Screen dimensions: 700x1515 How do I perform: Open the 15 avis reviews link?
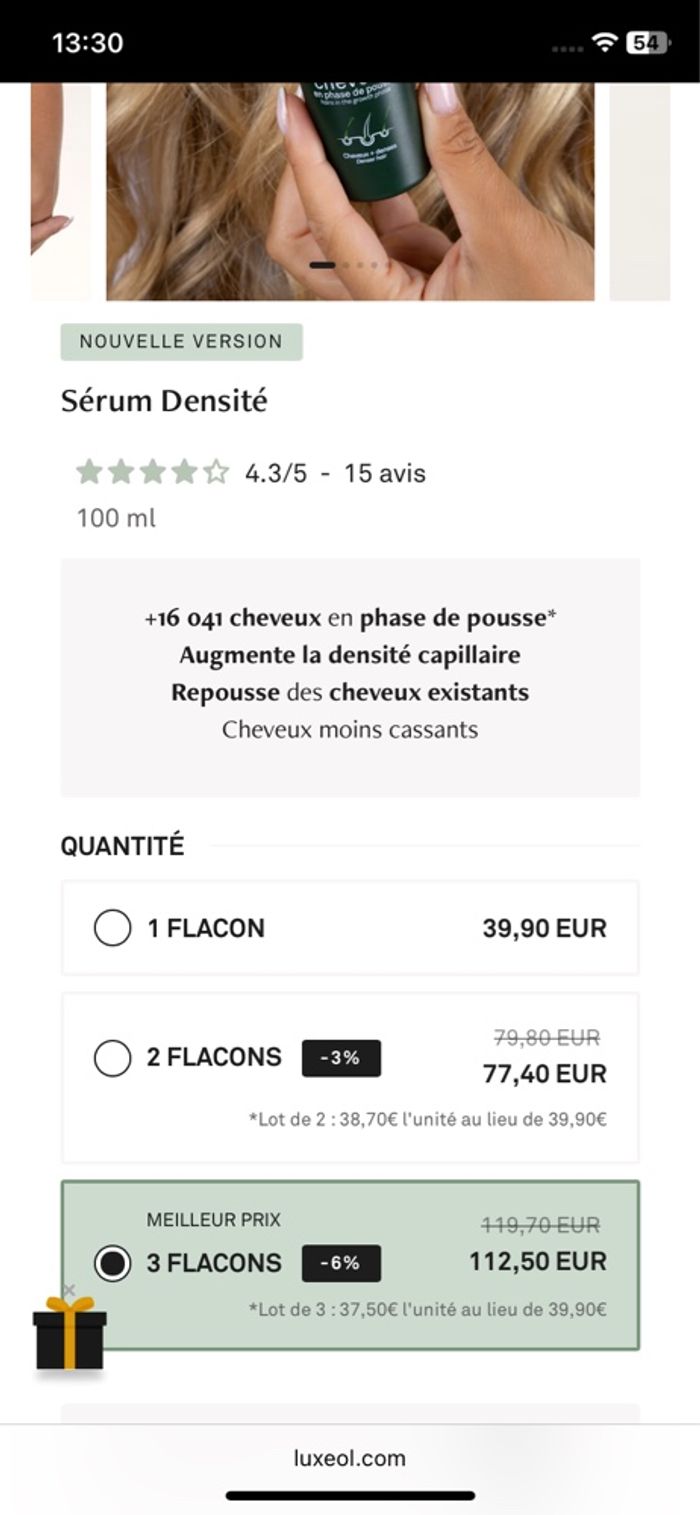pos(385,473)
